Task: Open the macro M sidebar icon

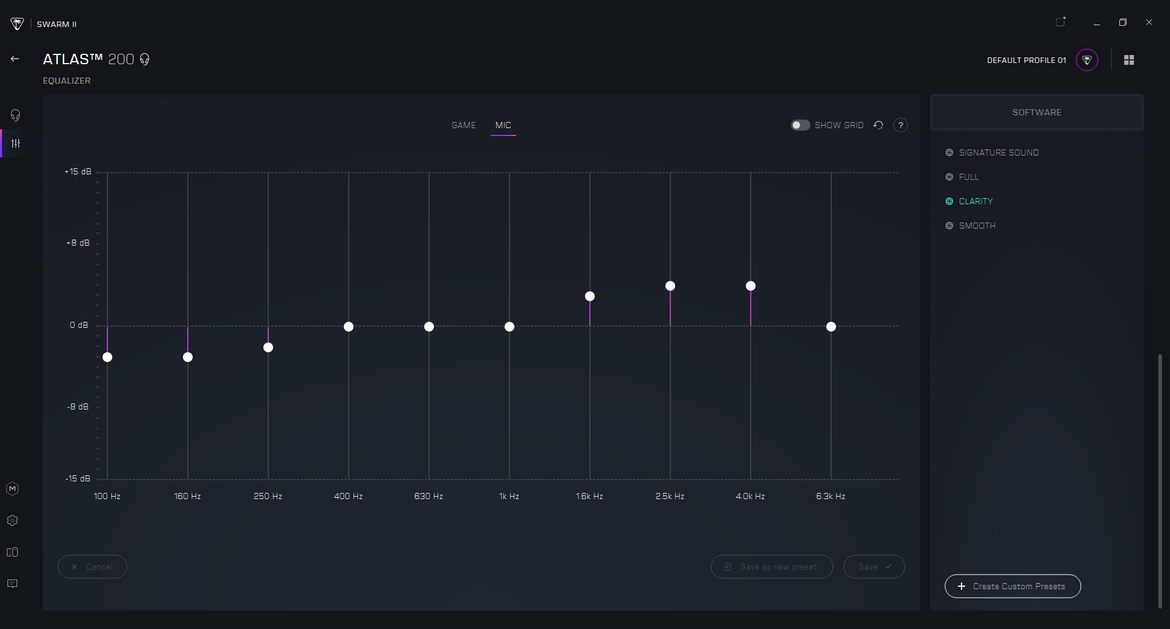Action: click(13, 489)
